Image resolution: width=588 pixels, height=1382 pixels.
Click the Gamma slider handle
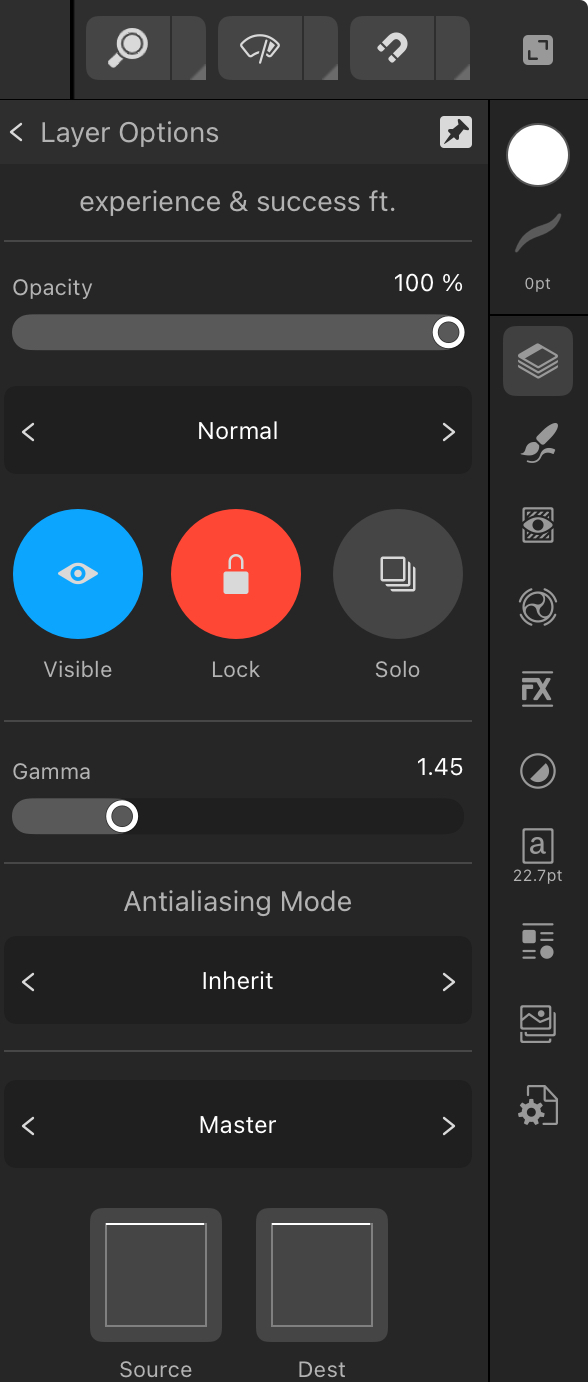(122, 817)
